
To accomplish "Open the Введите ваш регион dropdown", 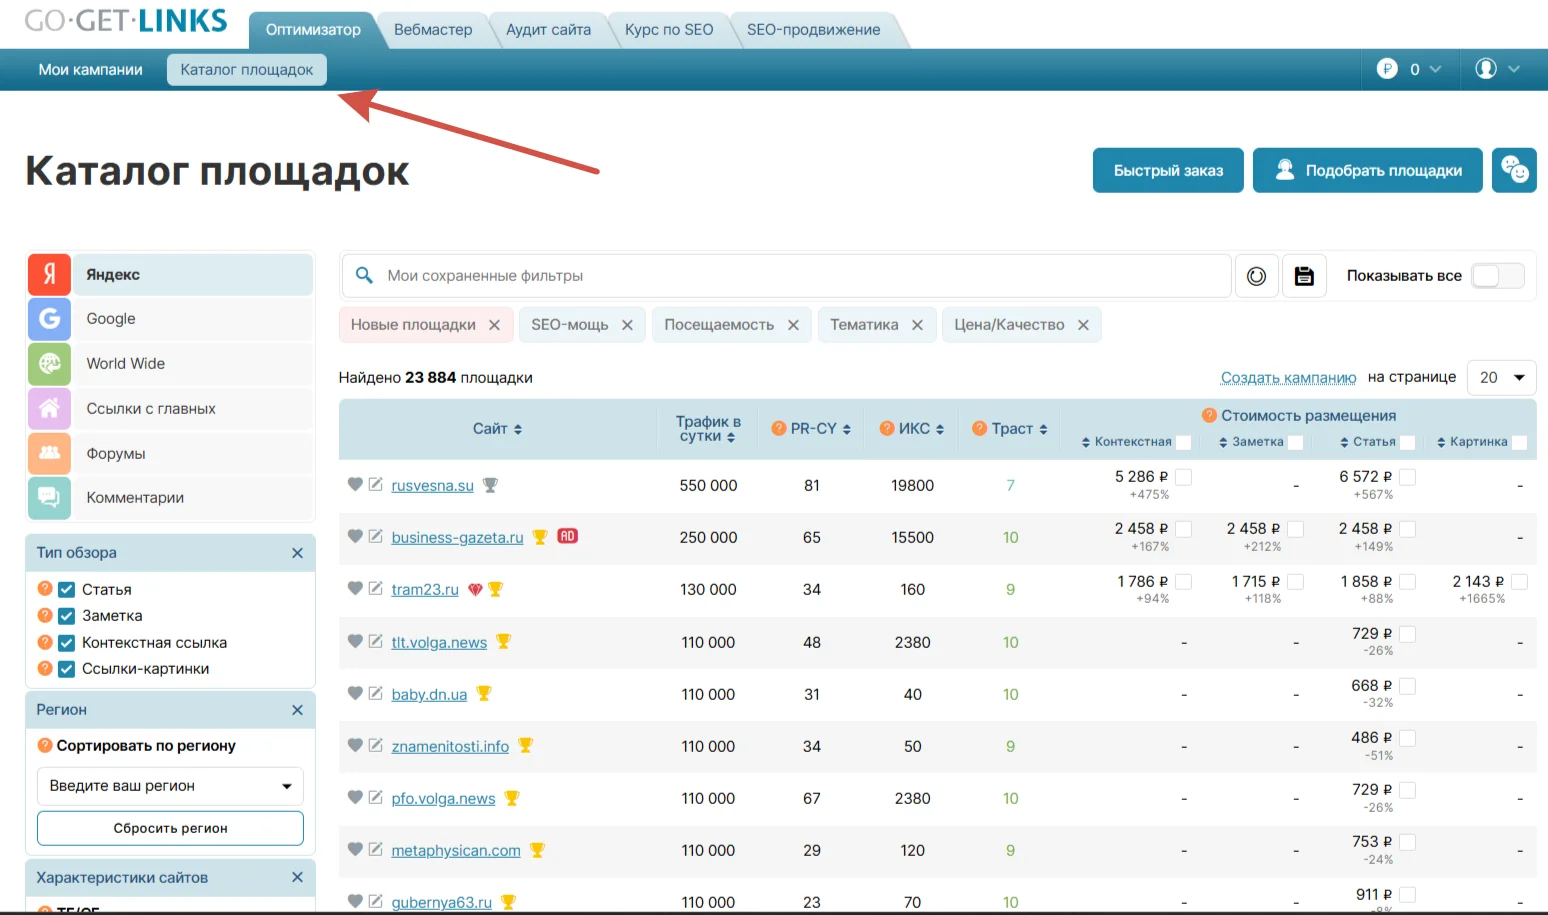I will [x=170, y=786].
